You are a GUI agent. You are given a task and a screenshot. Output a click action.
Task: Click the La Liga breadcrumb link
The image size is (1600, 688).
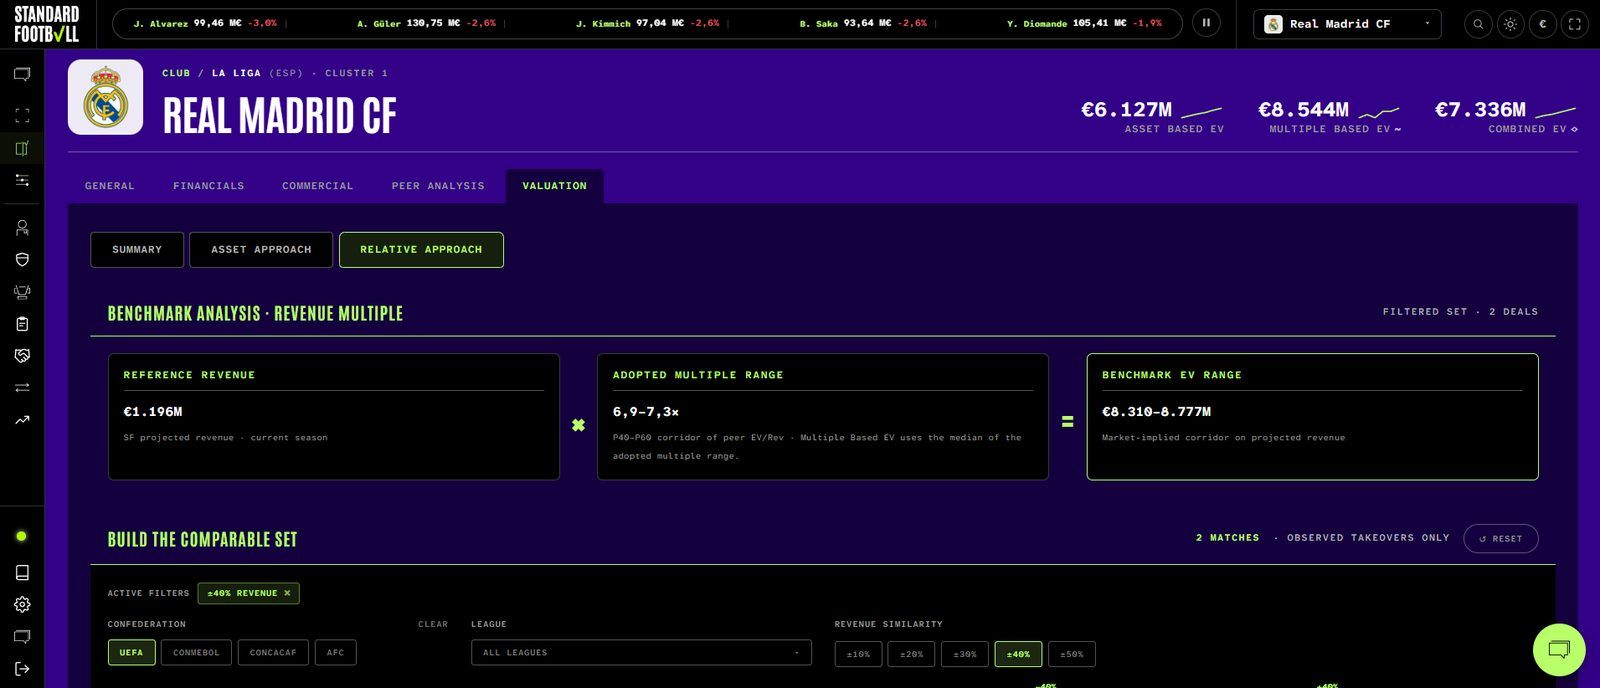click(236, 73)
